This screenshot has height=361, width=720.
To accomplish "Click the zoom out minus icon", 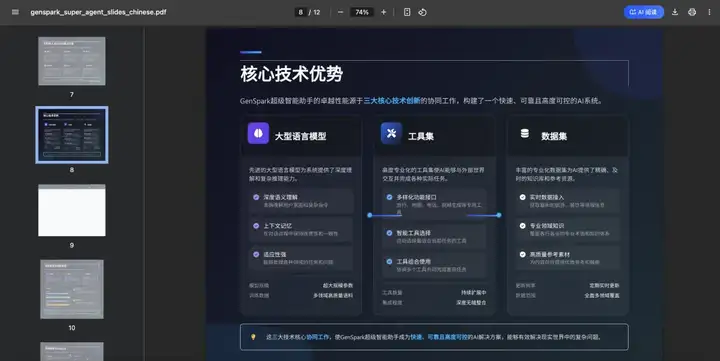I will [340, 12].
